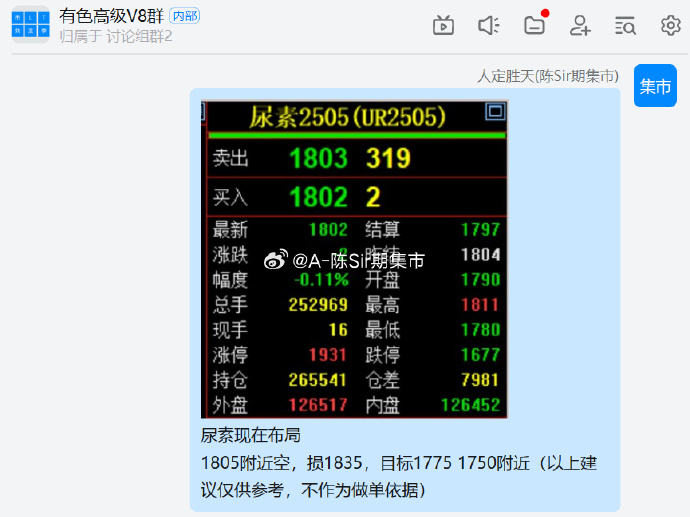Click the maximize box in quote panel
The width and height of the screenshot is (690, 517).
(x=495, y=111)
